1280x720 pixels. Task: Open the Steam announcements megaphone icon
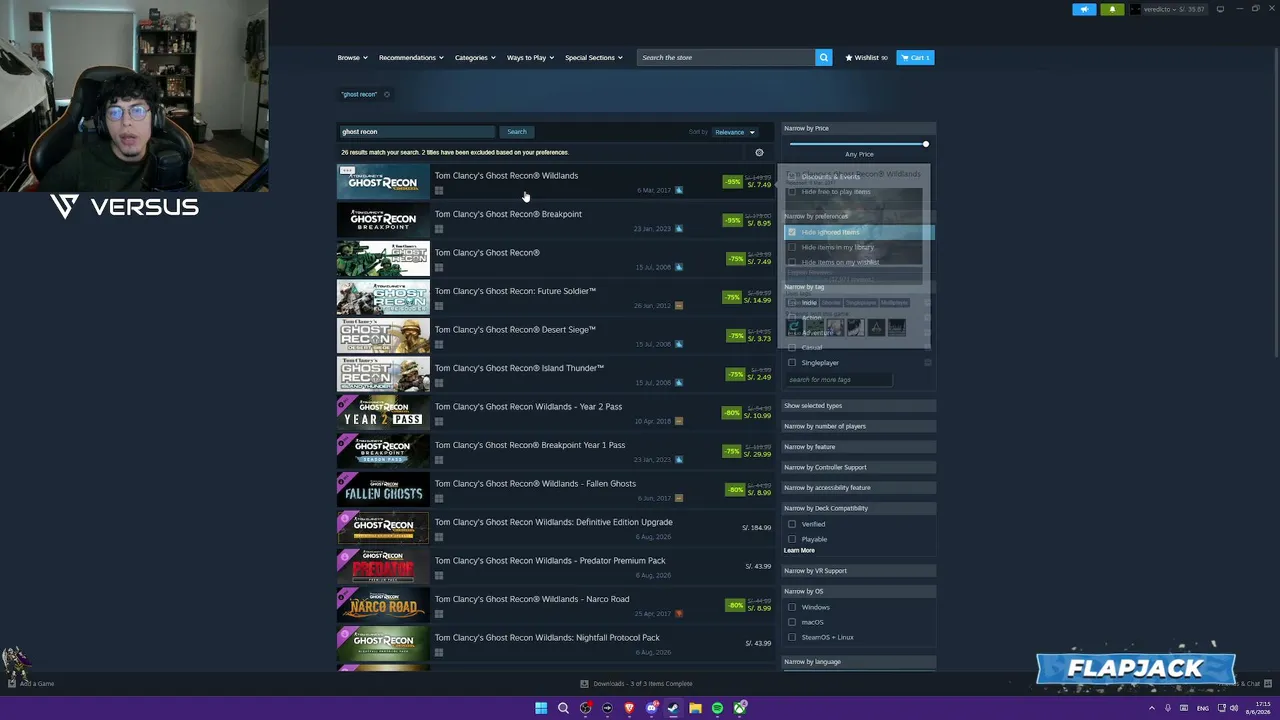[x=1085, y=9]
